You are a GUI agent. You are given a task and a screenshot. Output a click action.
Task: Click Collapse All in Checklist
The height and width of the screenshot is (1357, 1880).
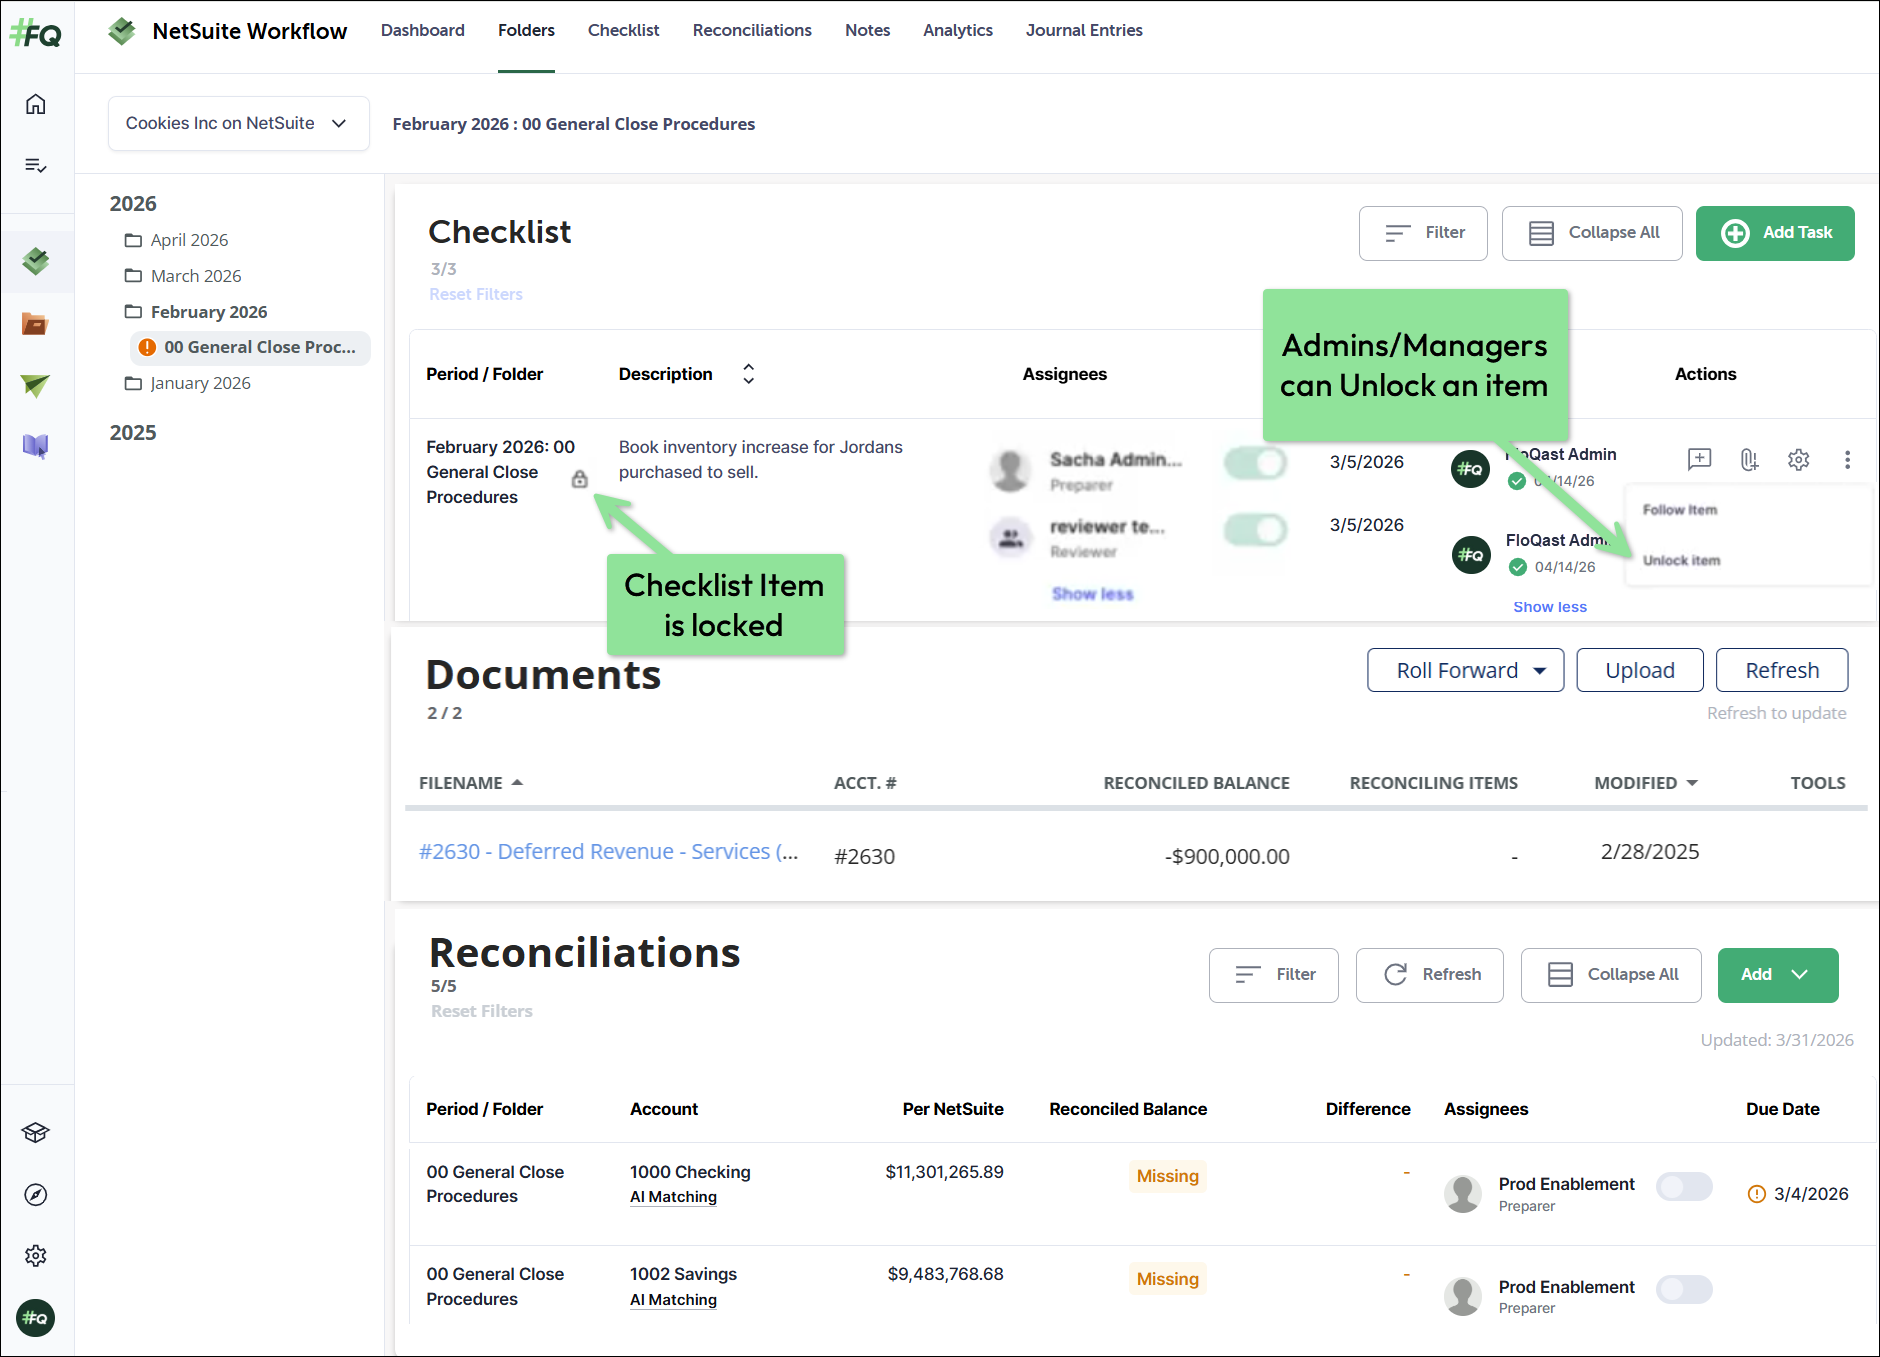(1592, 233)
